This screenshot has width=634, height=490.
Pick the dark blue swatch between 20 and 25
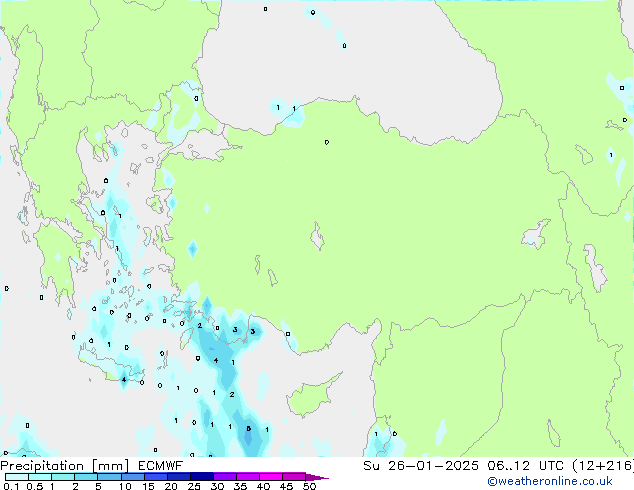(179, 477)
